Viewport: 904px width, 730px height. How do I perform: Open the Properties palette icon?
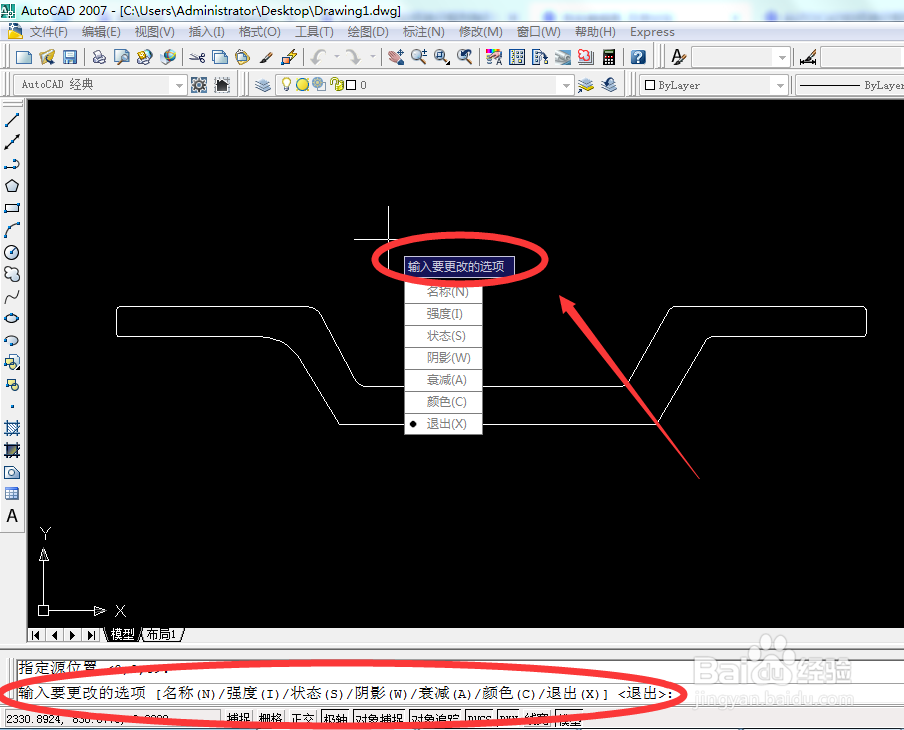494,57
